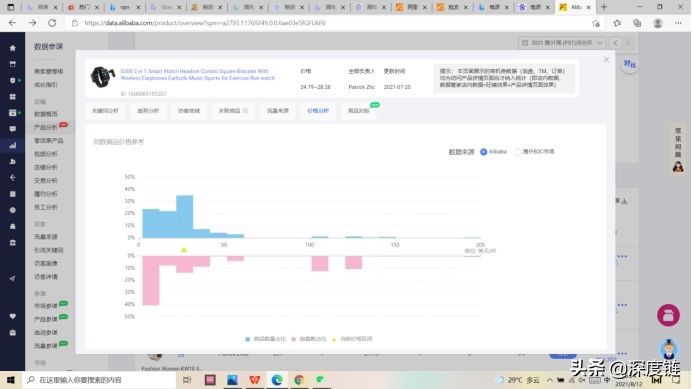Switch to the 价格分析 tab
Screen dimensions: 692x389
(x=318, y=111)
